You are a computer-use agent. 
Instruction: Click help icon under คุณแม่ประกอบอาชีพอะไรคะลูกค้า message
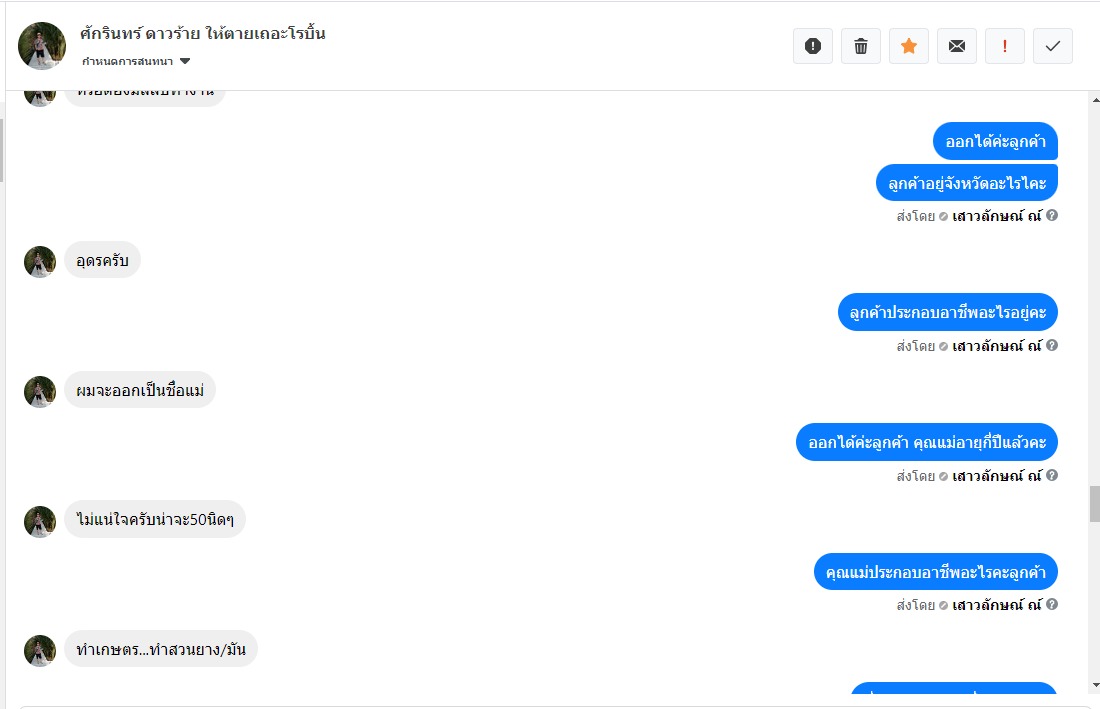(1052, 604)
